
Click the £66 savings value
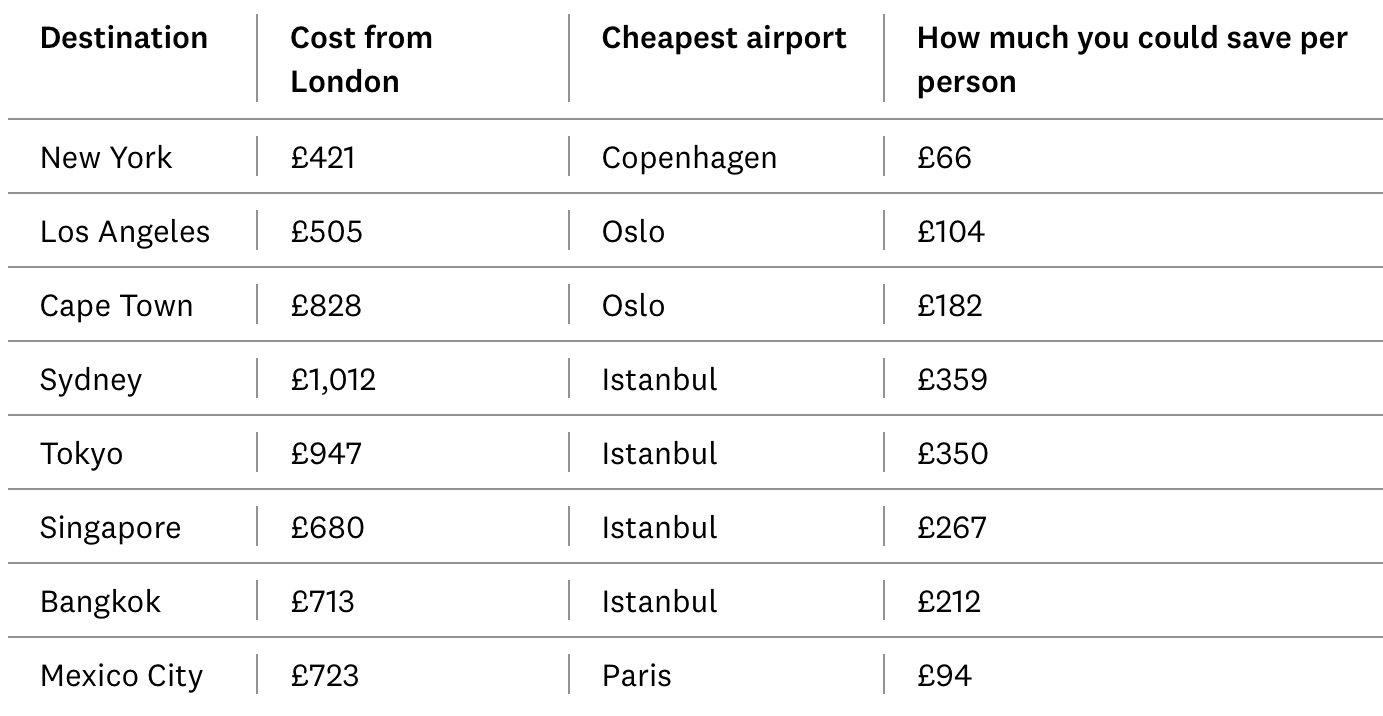(x=943, y=157)
